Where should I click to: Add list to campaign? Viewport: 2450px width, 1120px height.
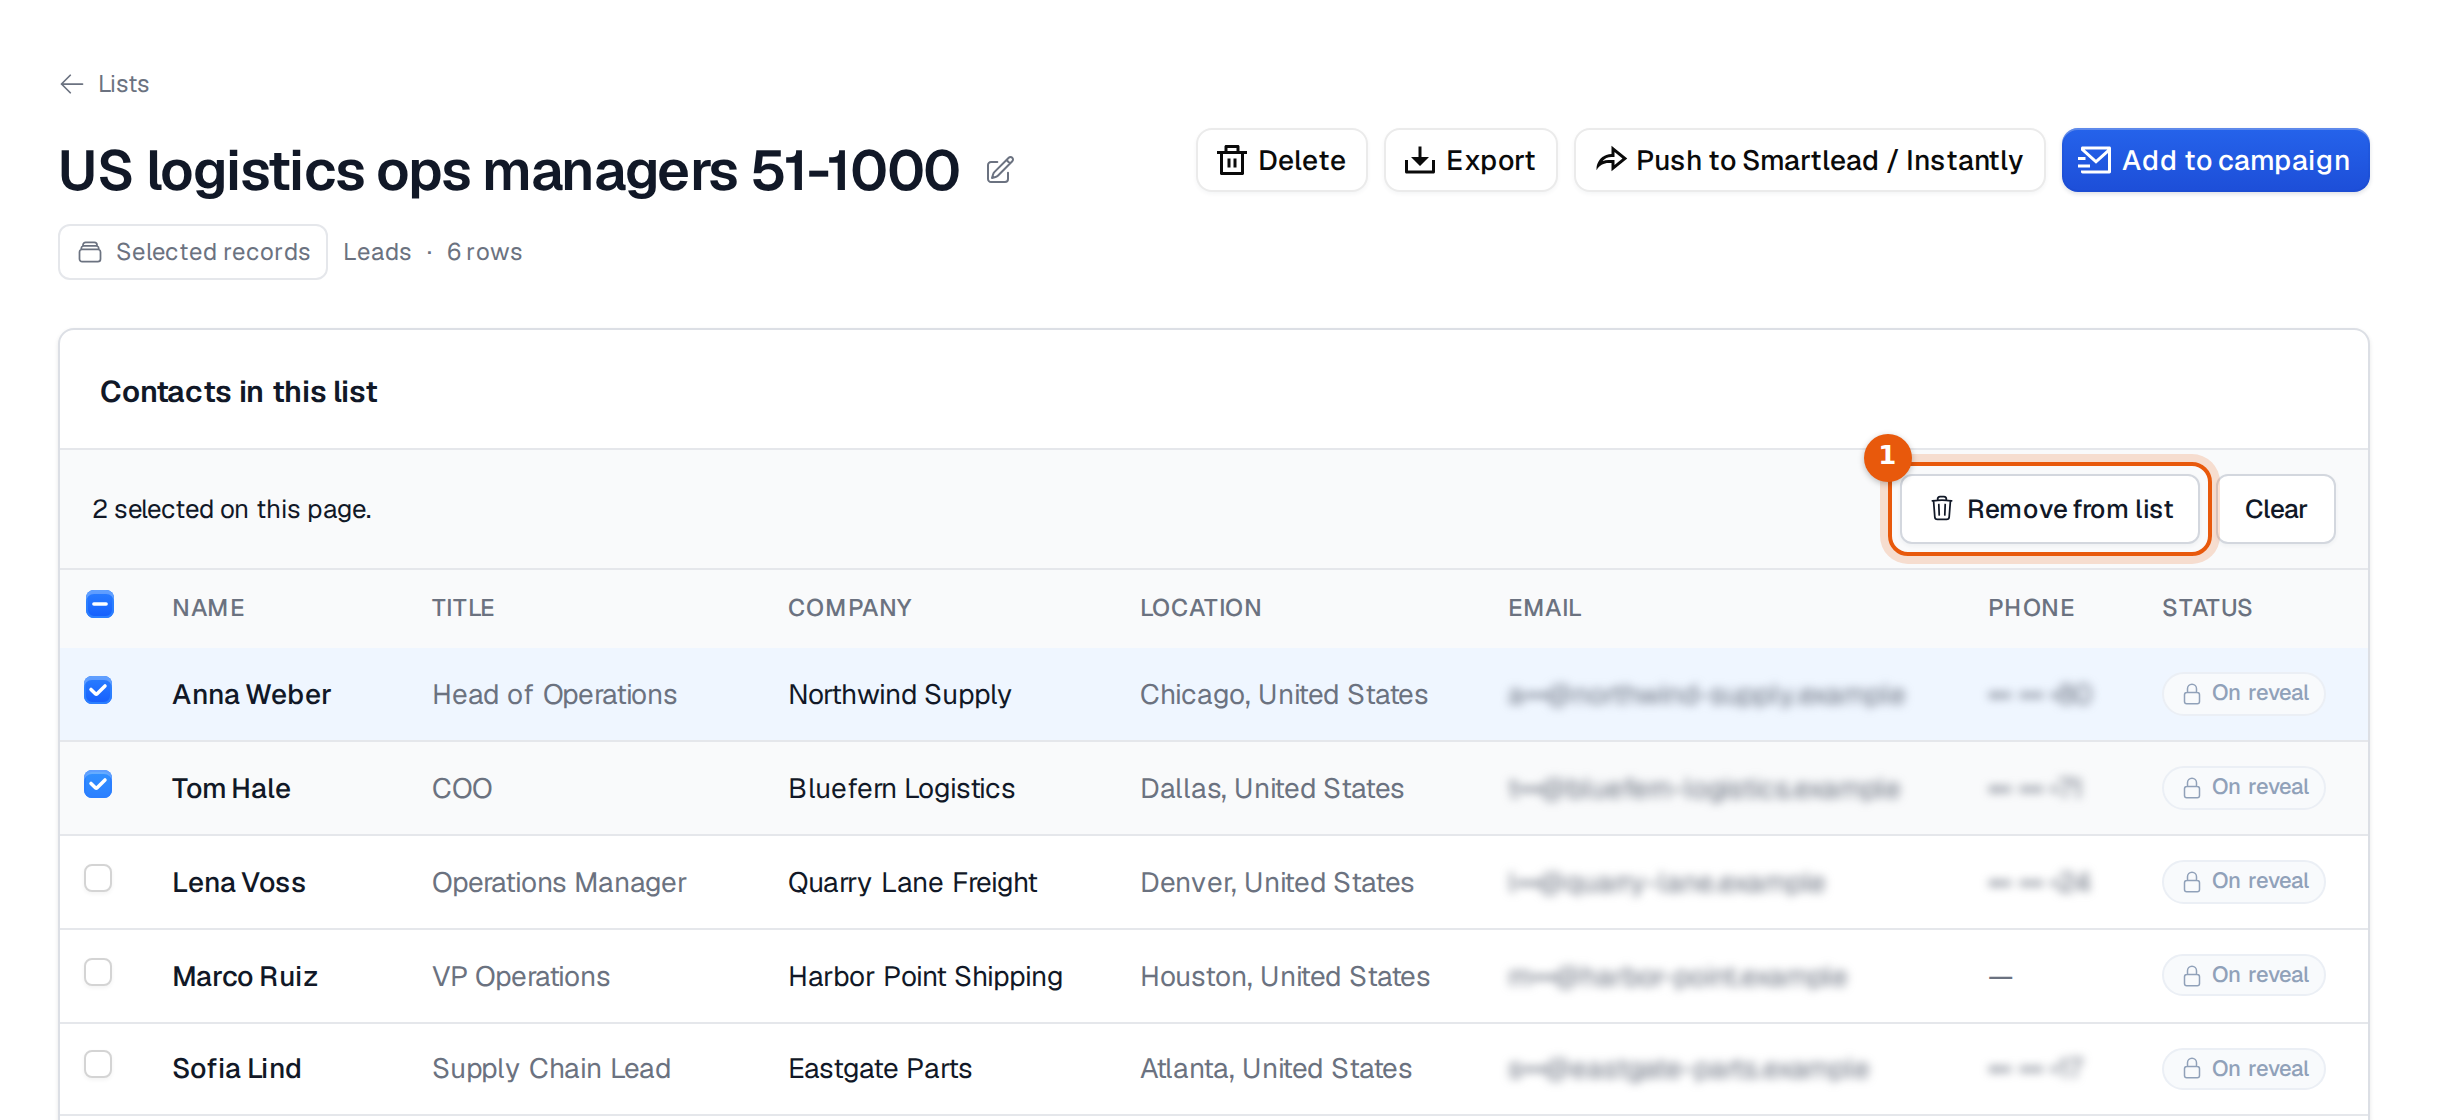tap(2215, 160)
